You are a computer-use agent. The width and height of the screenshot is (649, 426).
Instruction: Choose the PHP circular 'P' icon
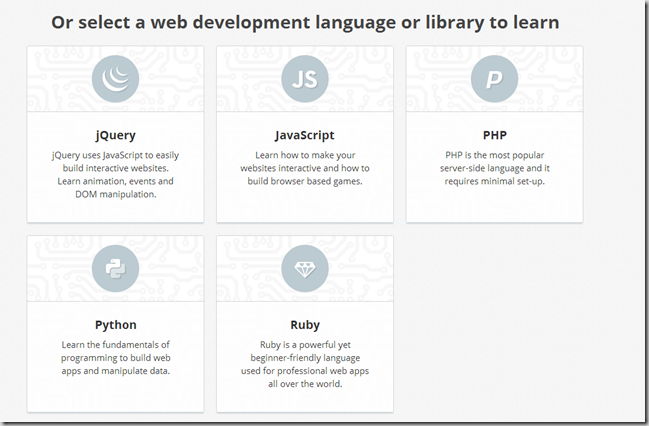(x=494, y=79)
